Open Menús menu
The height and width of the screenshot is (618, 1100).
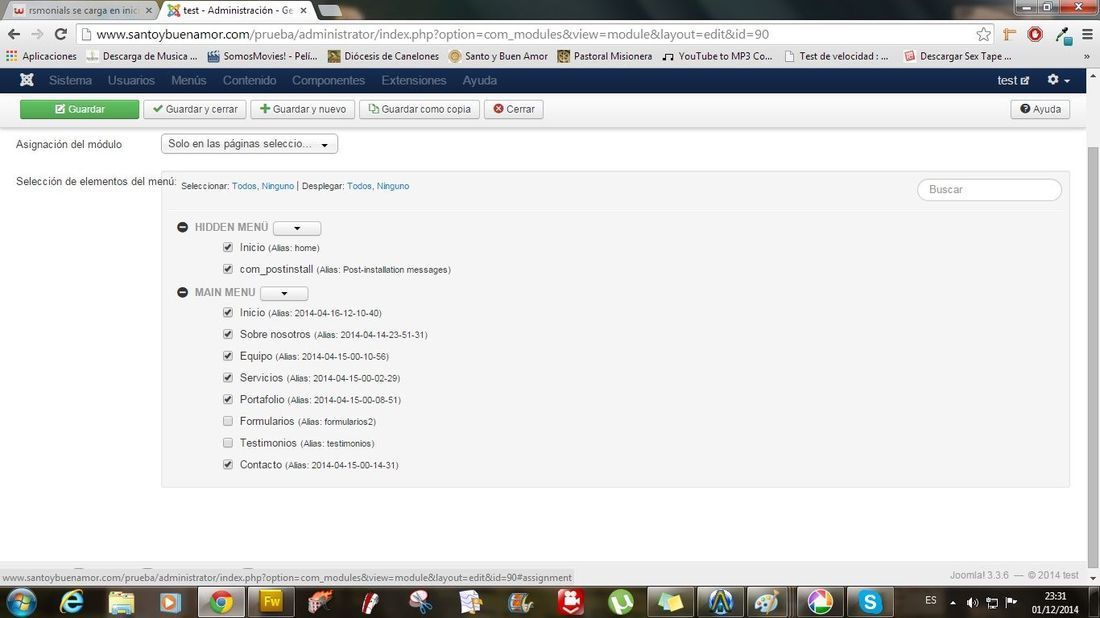coord(189,80)
